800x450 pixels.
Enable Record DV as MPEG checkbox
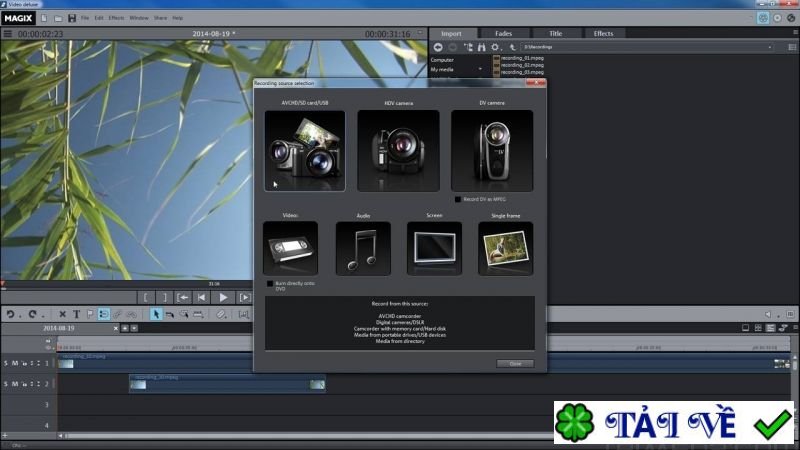(458, 199)
